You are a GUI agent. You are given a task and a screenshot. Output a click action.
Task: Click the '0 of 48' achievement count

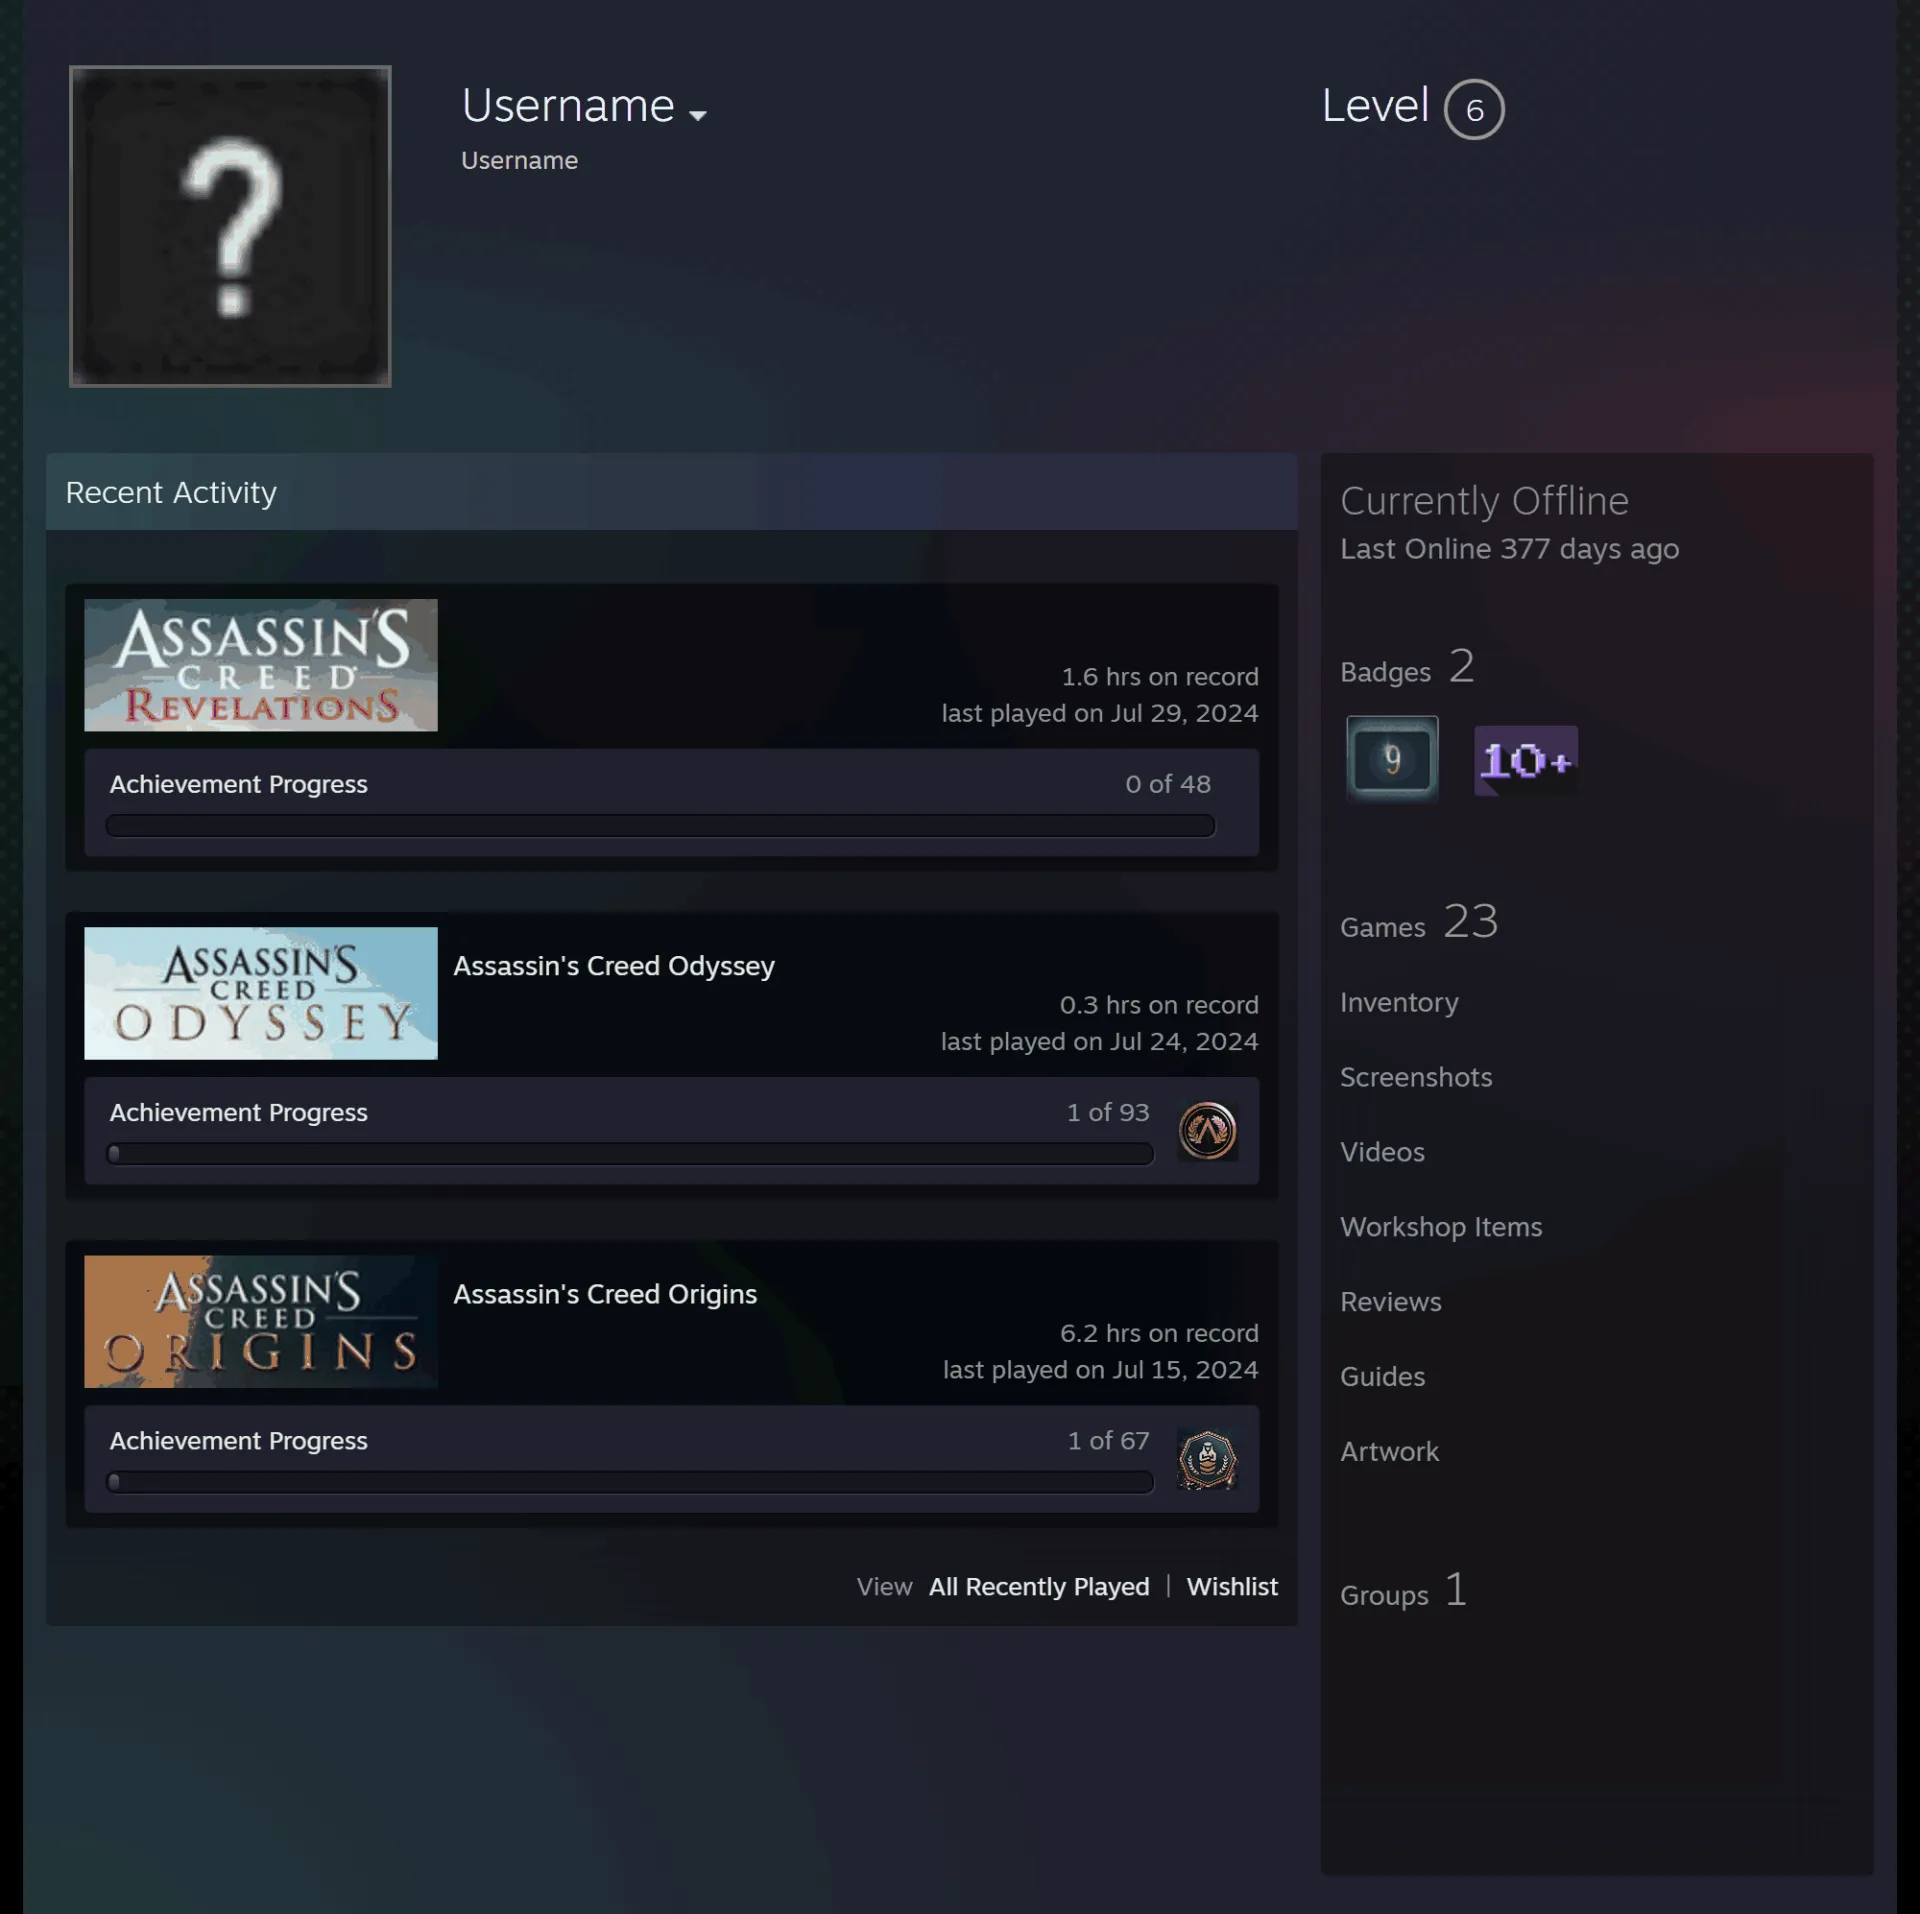[1167, 784]
